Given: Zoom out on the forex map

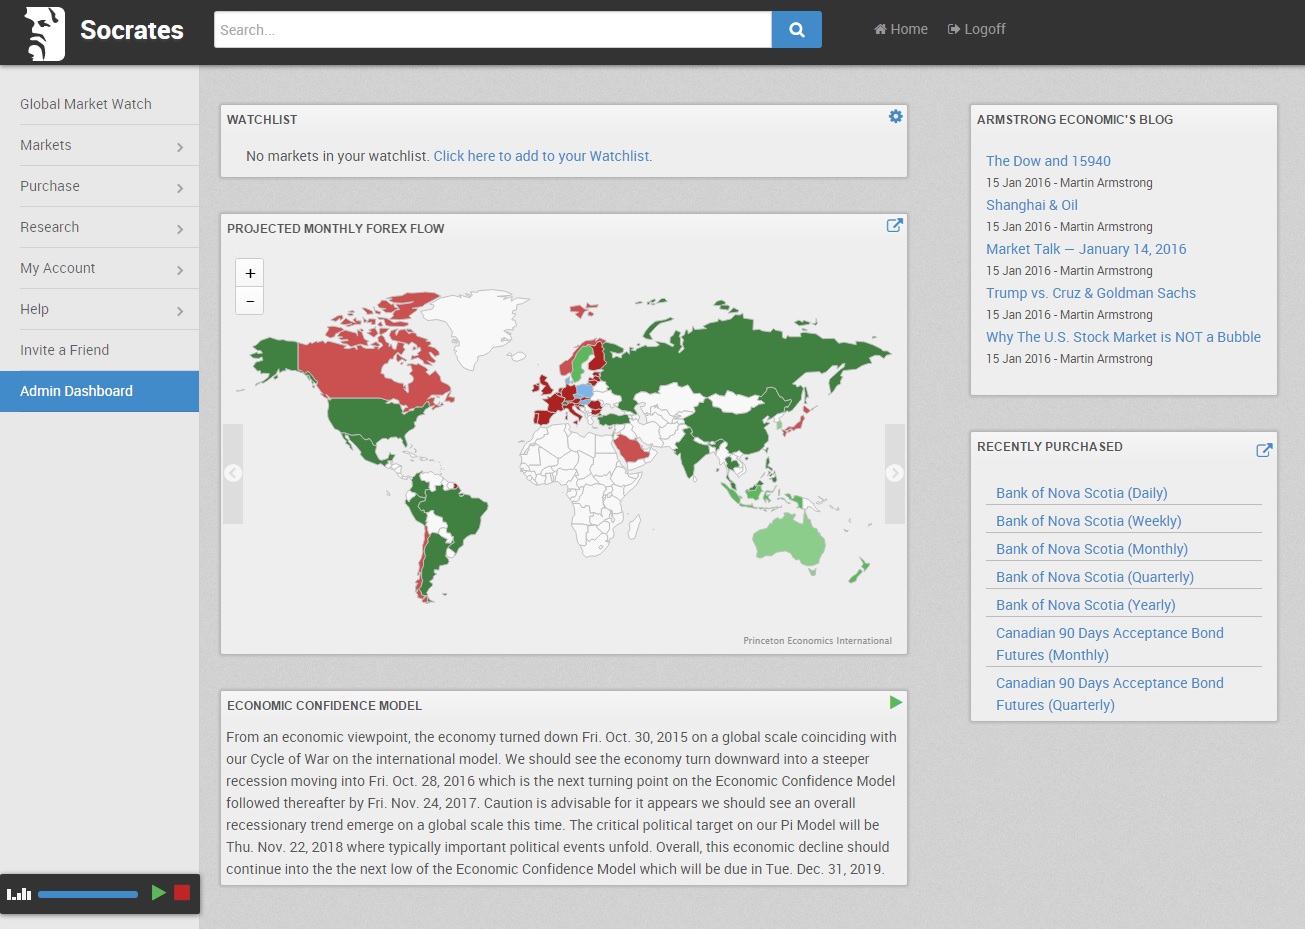Looking at the screenshot, I should coord(250,300).
